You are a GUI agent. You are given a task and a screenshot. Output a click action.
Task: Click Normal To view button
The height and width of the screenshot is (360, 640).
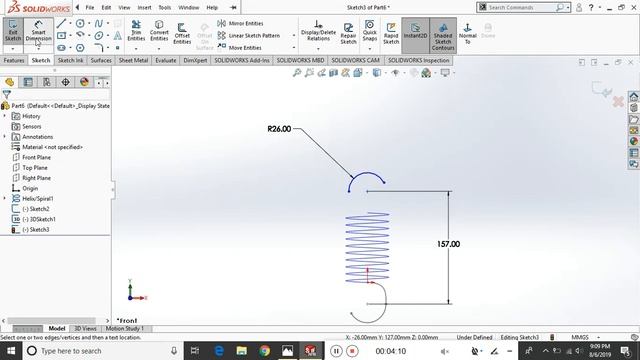tap(468, 33)
